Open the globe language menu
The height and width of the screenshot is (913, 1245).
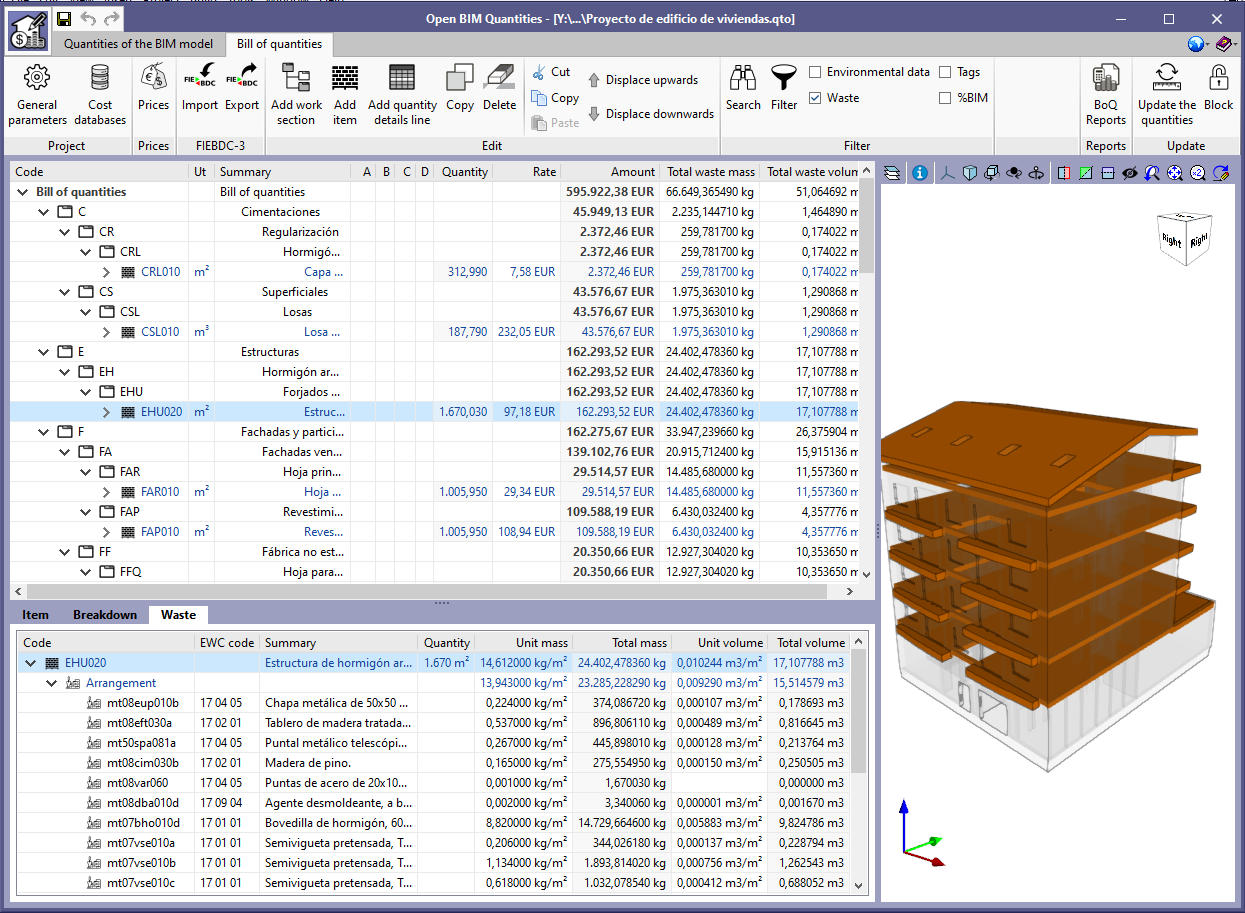point(1197,44)
